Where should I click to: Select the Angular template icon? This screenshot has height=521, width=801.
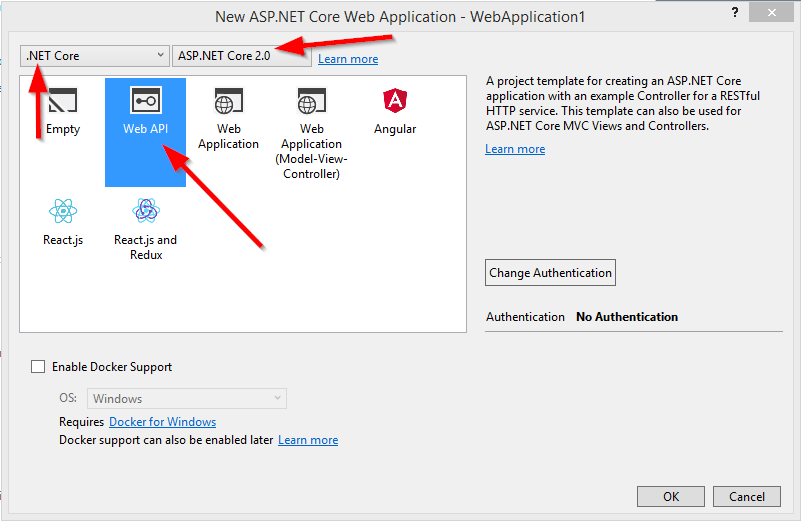[x=394, y=103]
